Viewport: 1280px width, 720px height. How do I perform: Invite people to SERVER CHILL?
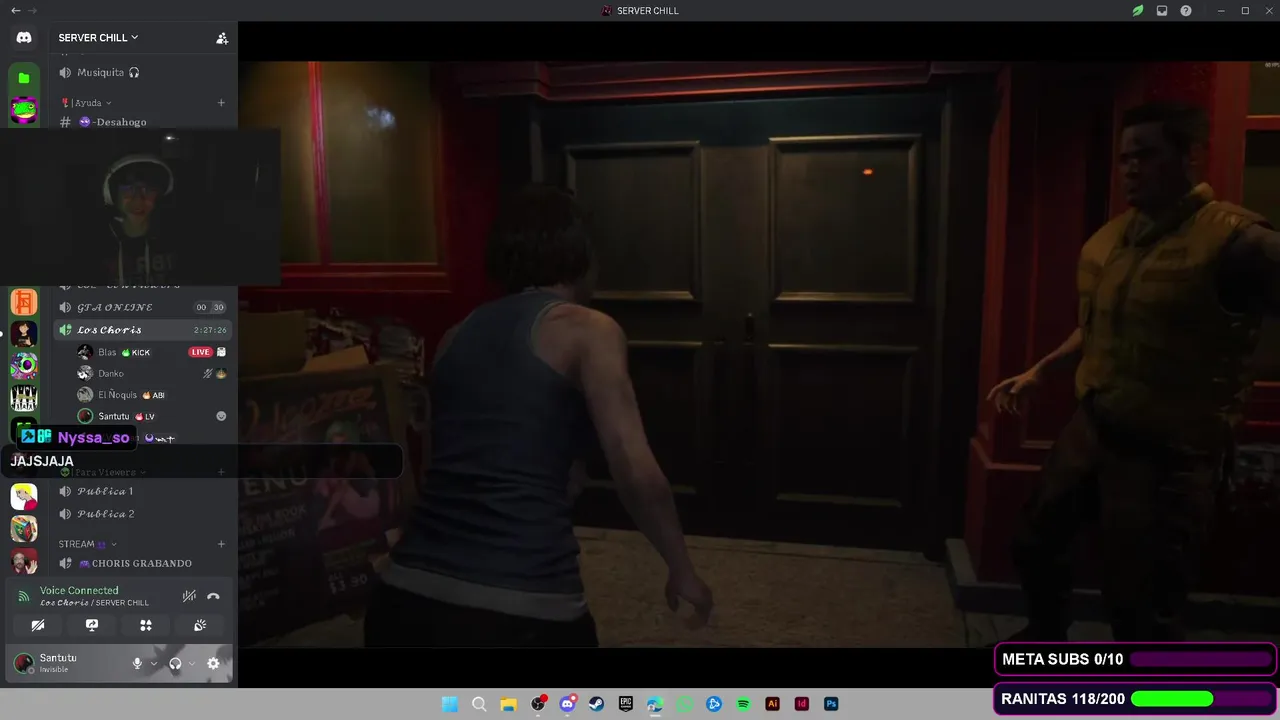click(222, 38)
